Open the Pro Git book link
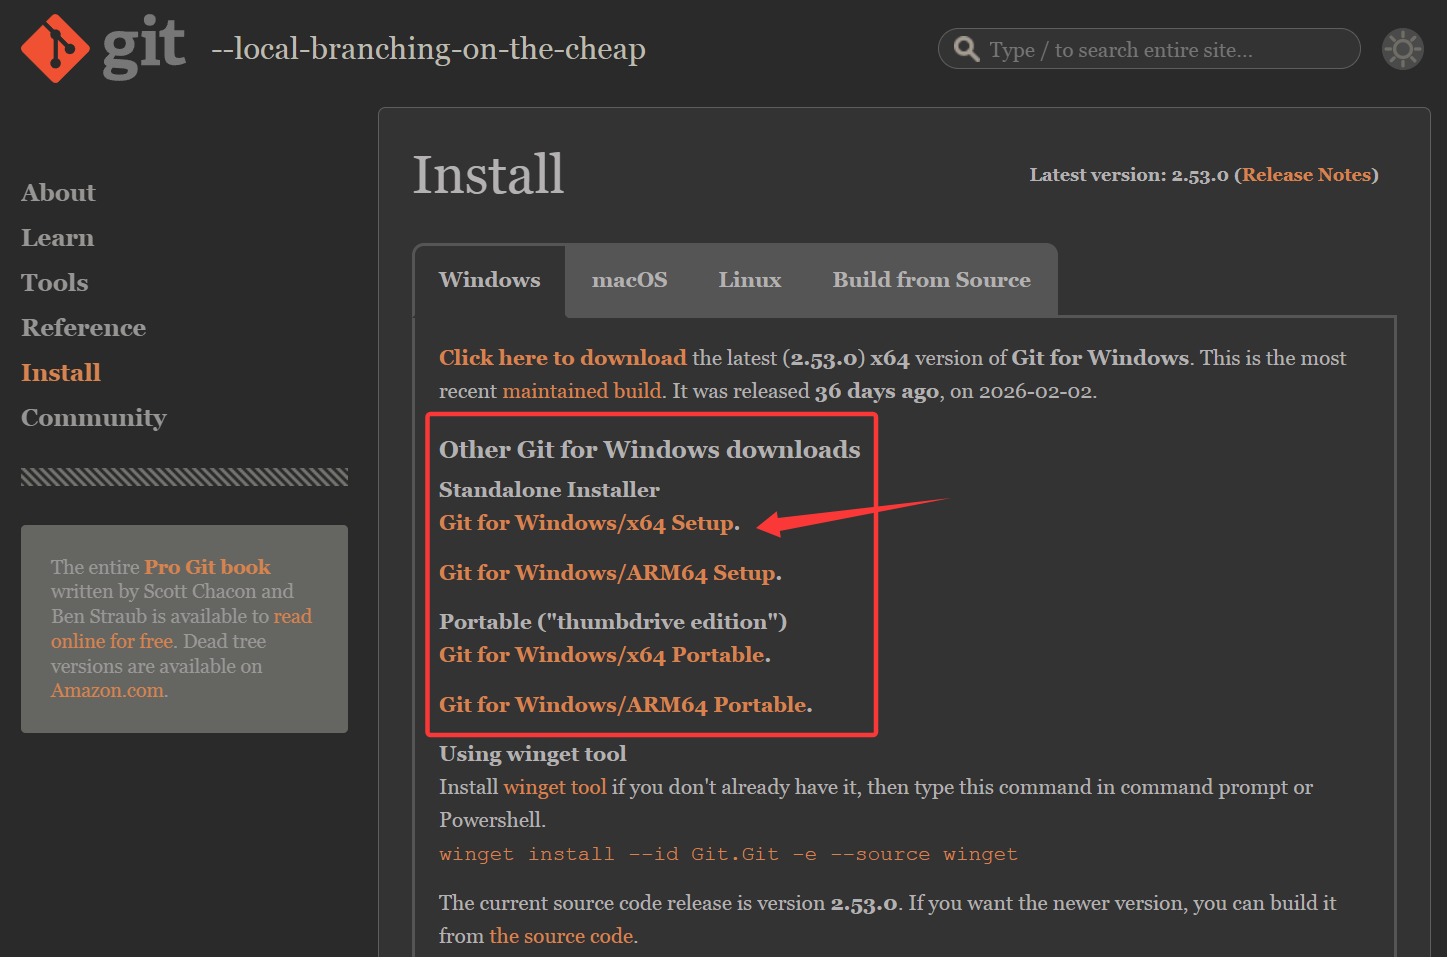Image resolution: width=1447 pixels, height=957 pixels. pyautogui.click(x=207, y=567)
